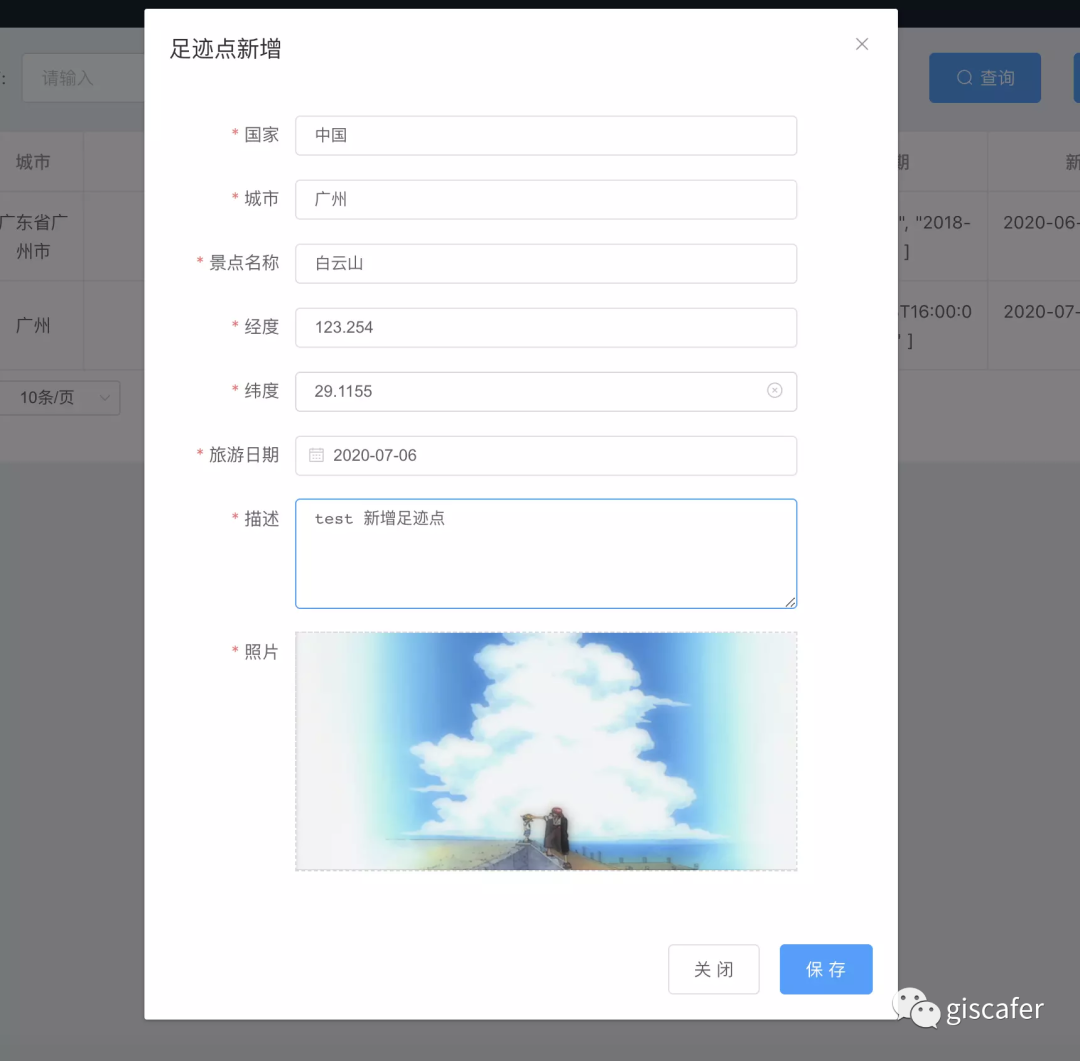Open the 10条/页 page size dropdown
Viewport: 1080px width, 1061px height.
pyautogui.click(x=59, y=398)
